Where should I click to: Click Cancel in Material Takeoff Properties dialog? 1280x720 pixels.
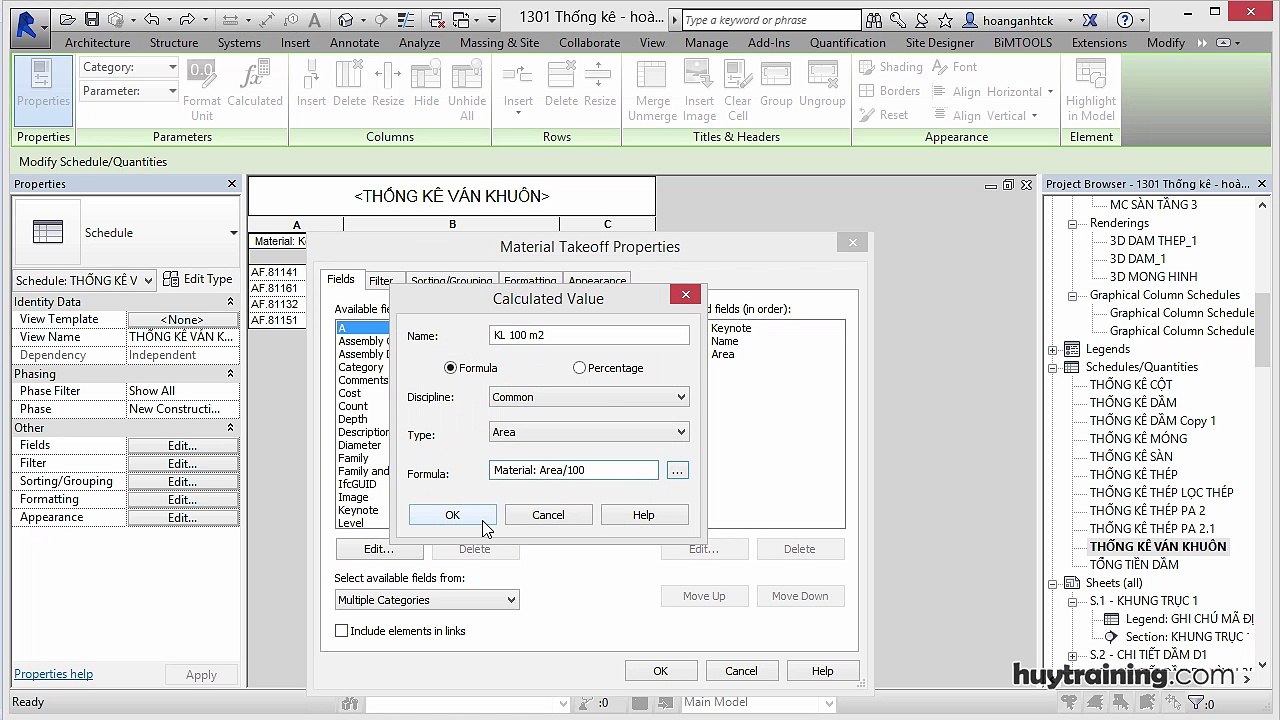pyautogui.click(x=741, y=671)
